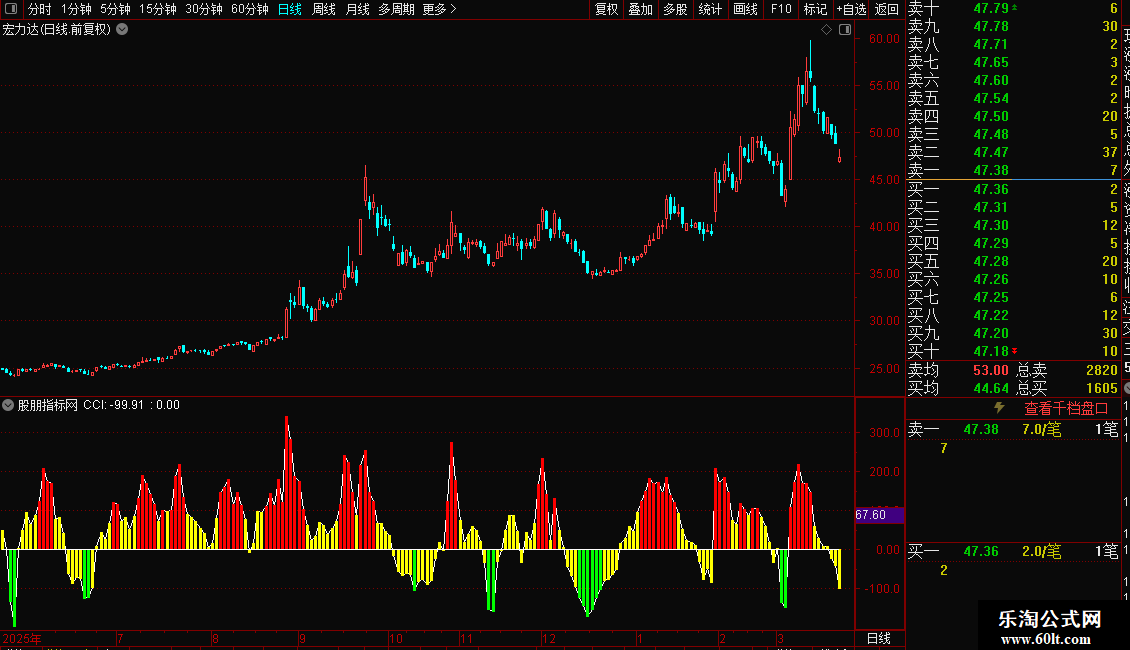Click the 300.0 level on CCI axis
Screen dimensions: 1130x650
click(x=884, y=432)
